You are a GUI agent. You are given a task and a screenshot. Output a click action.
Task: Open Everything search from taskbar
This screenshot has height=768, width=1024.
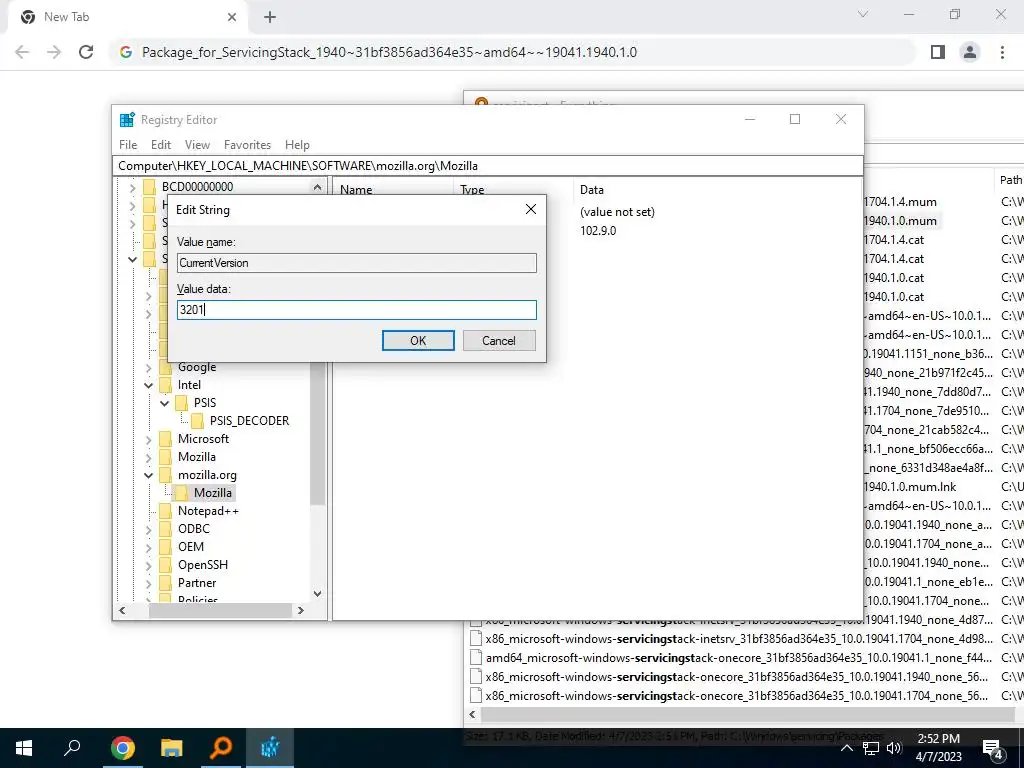(221, 748)
